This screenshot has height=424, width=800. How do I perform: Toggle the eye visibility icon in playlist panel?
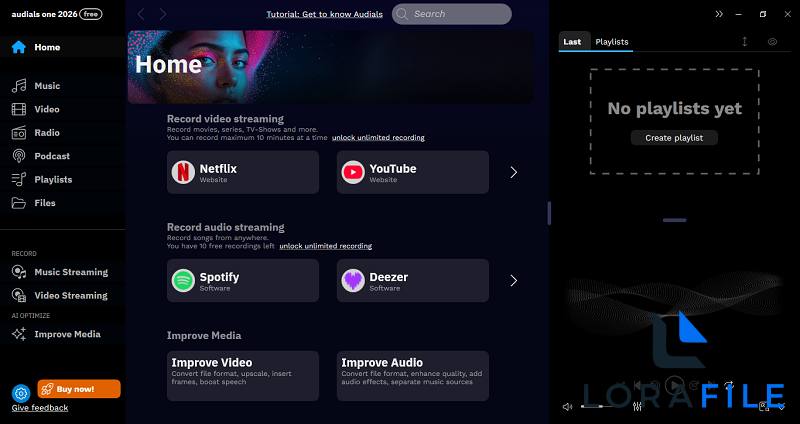point(772,42)
